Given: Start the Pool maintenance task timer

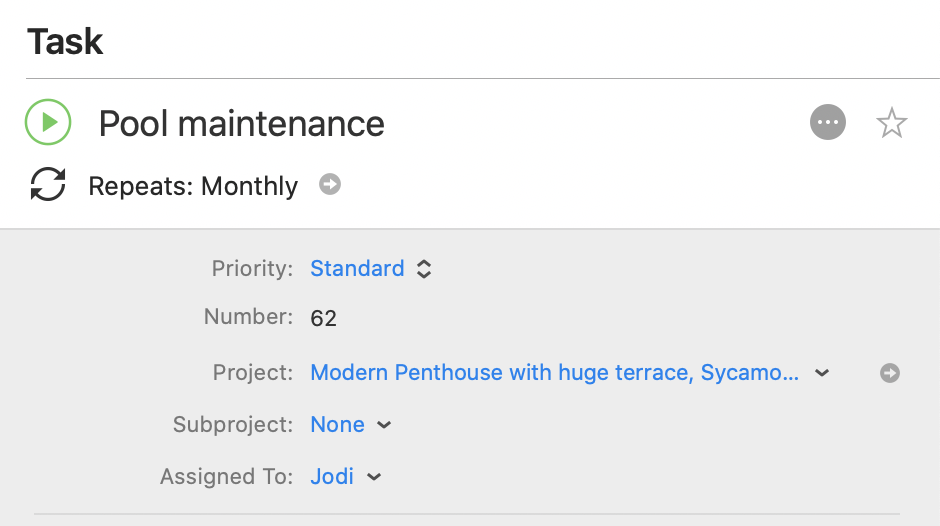Looking at the screenshot, I should click(48, 122).
